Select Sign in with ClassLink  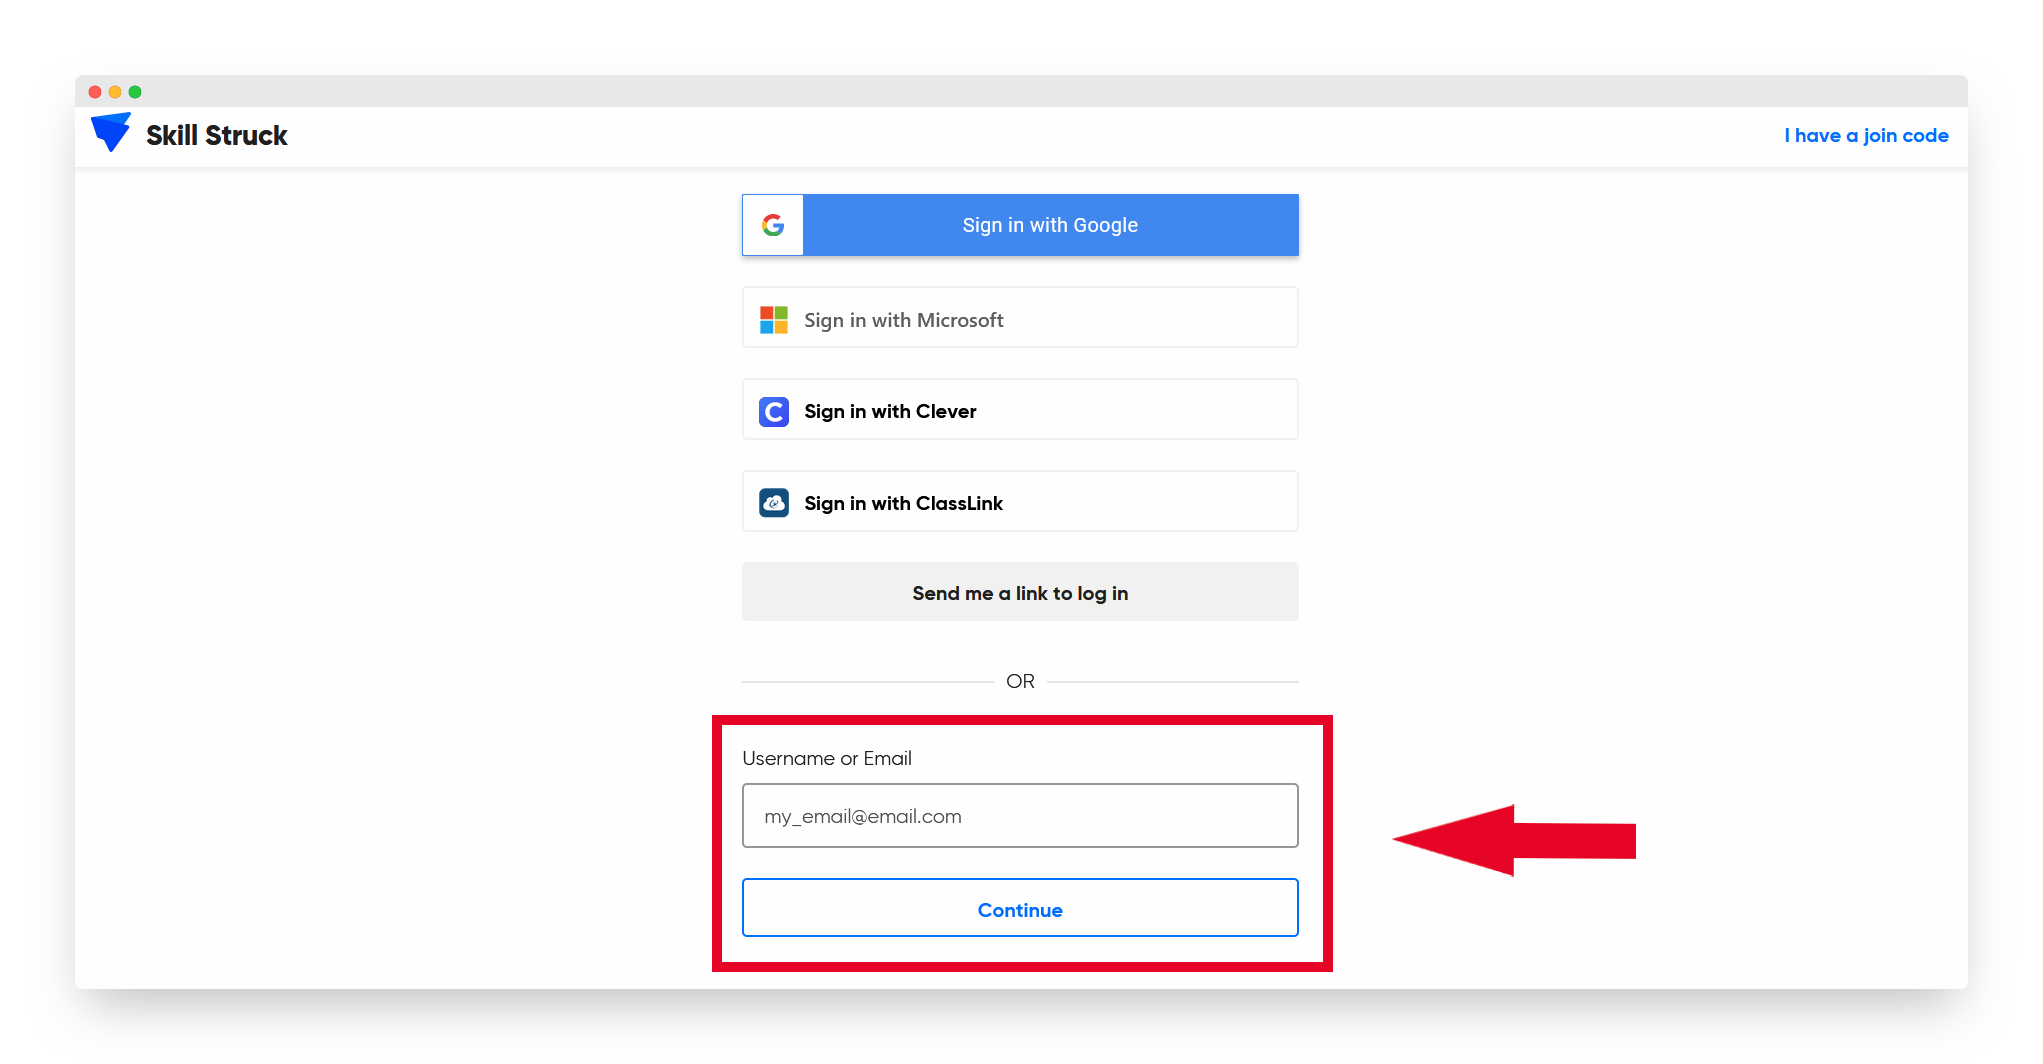tap(1019, 502)
